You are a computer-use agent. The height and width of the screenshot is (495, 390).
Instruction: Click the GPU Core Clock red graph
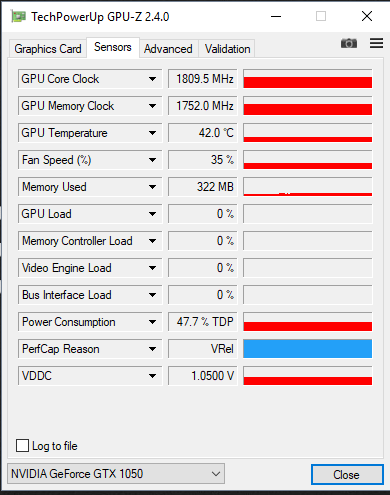308,79
